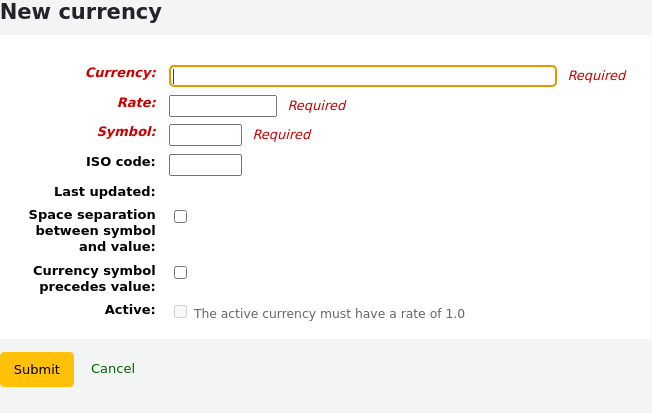Click the red "Symbol:" field label
This screenshot has width=652, height=413.
pos(126,132)
